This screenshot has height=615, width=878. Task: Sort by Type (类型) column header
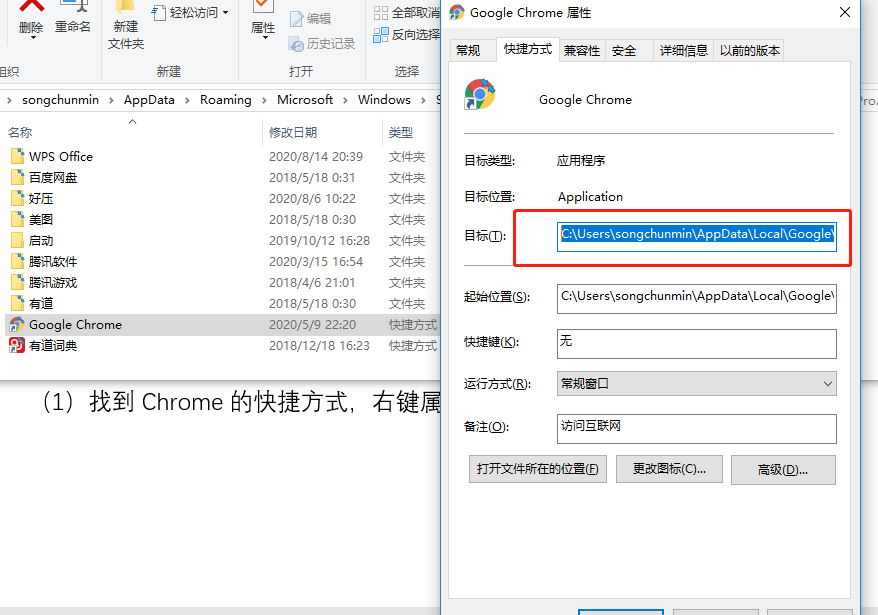[x=401, y=133]
